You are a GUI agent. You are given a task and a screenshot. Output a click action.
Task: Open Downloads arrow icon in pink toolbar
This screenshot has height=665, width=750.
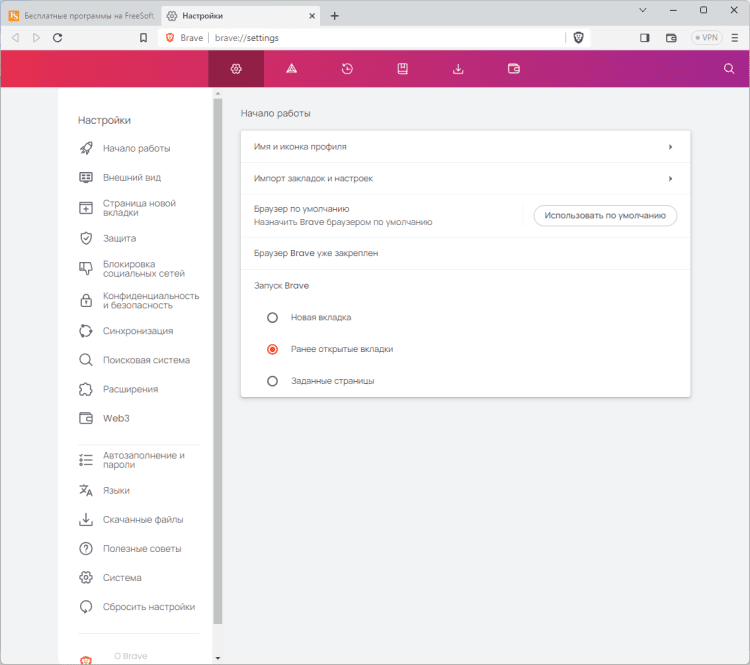(x=458, y=69)
